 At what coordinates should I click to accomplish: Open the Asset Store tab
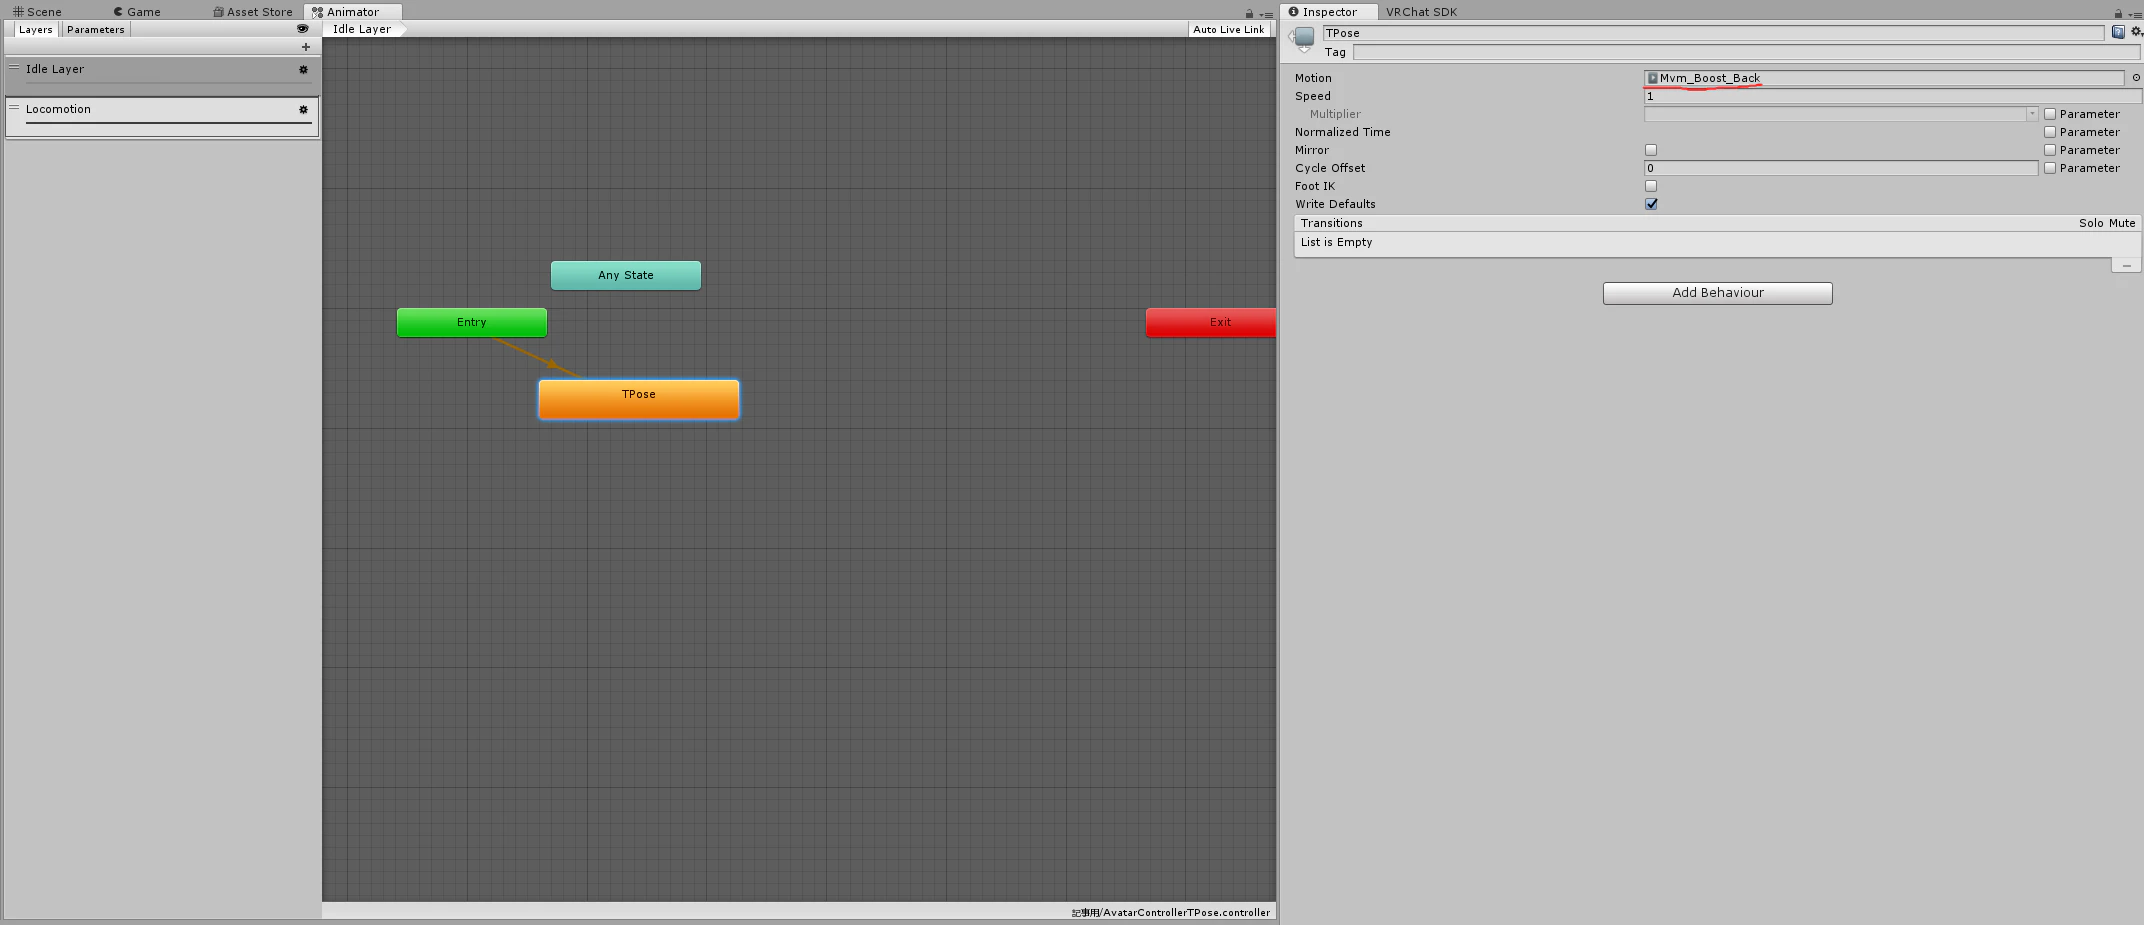pyautogui.click(x=253, y=12)
